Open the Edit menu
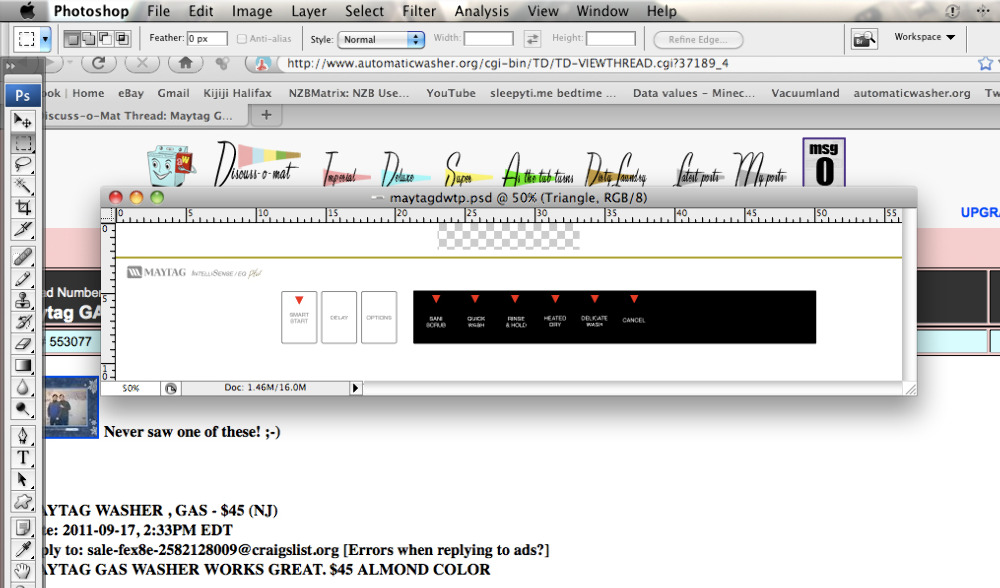This screenshot has height=588, width=1000. [x=201, y=11]
